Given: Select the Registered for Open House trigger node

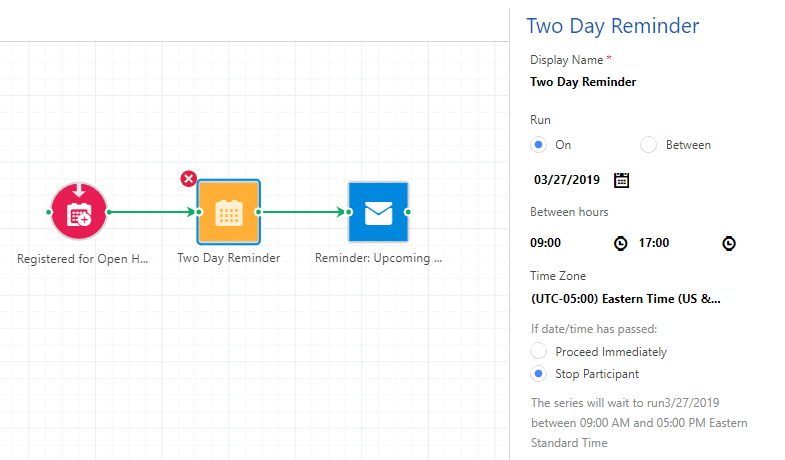Looking at the screenshot, I should pyautogui.click(x=79, y=212).
